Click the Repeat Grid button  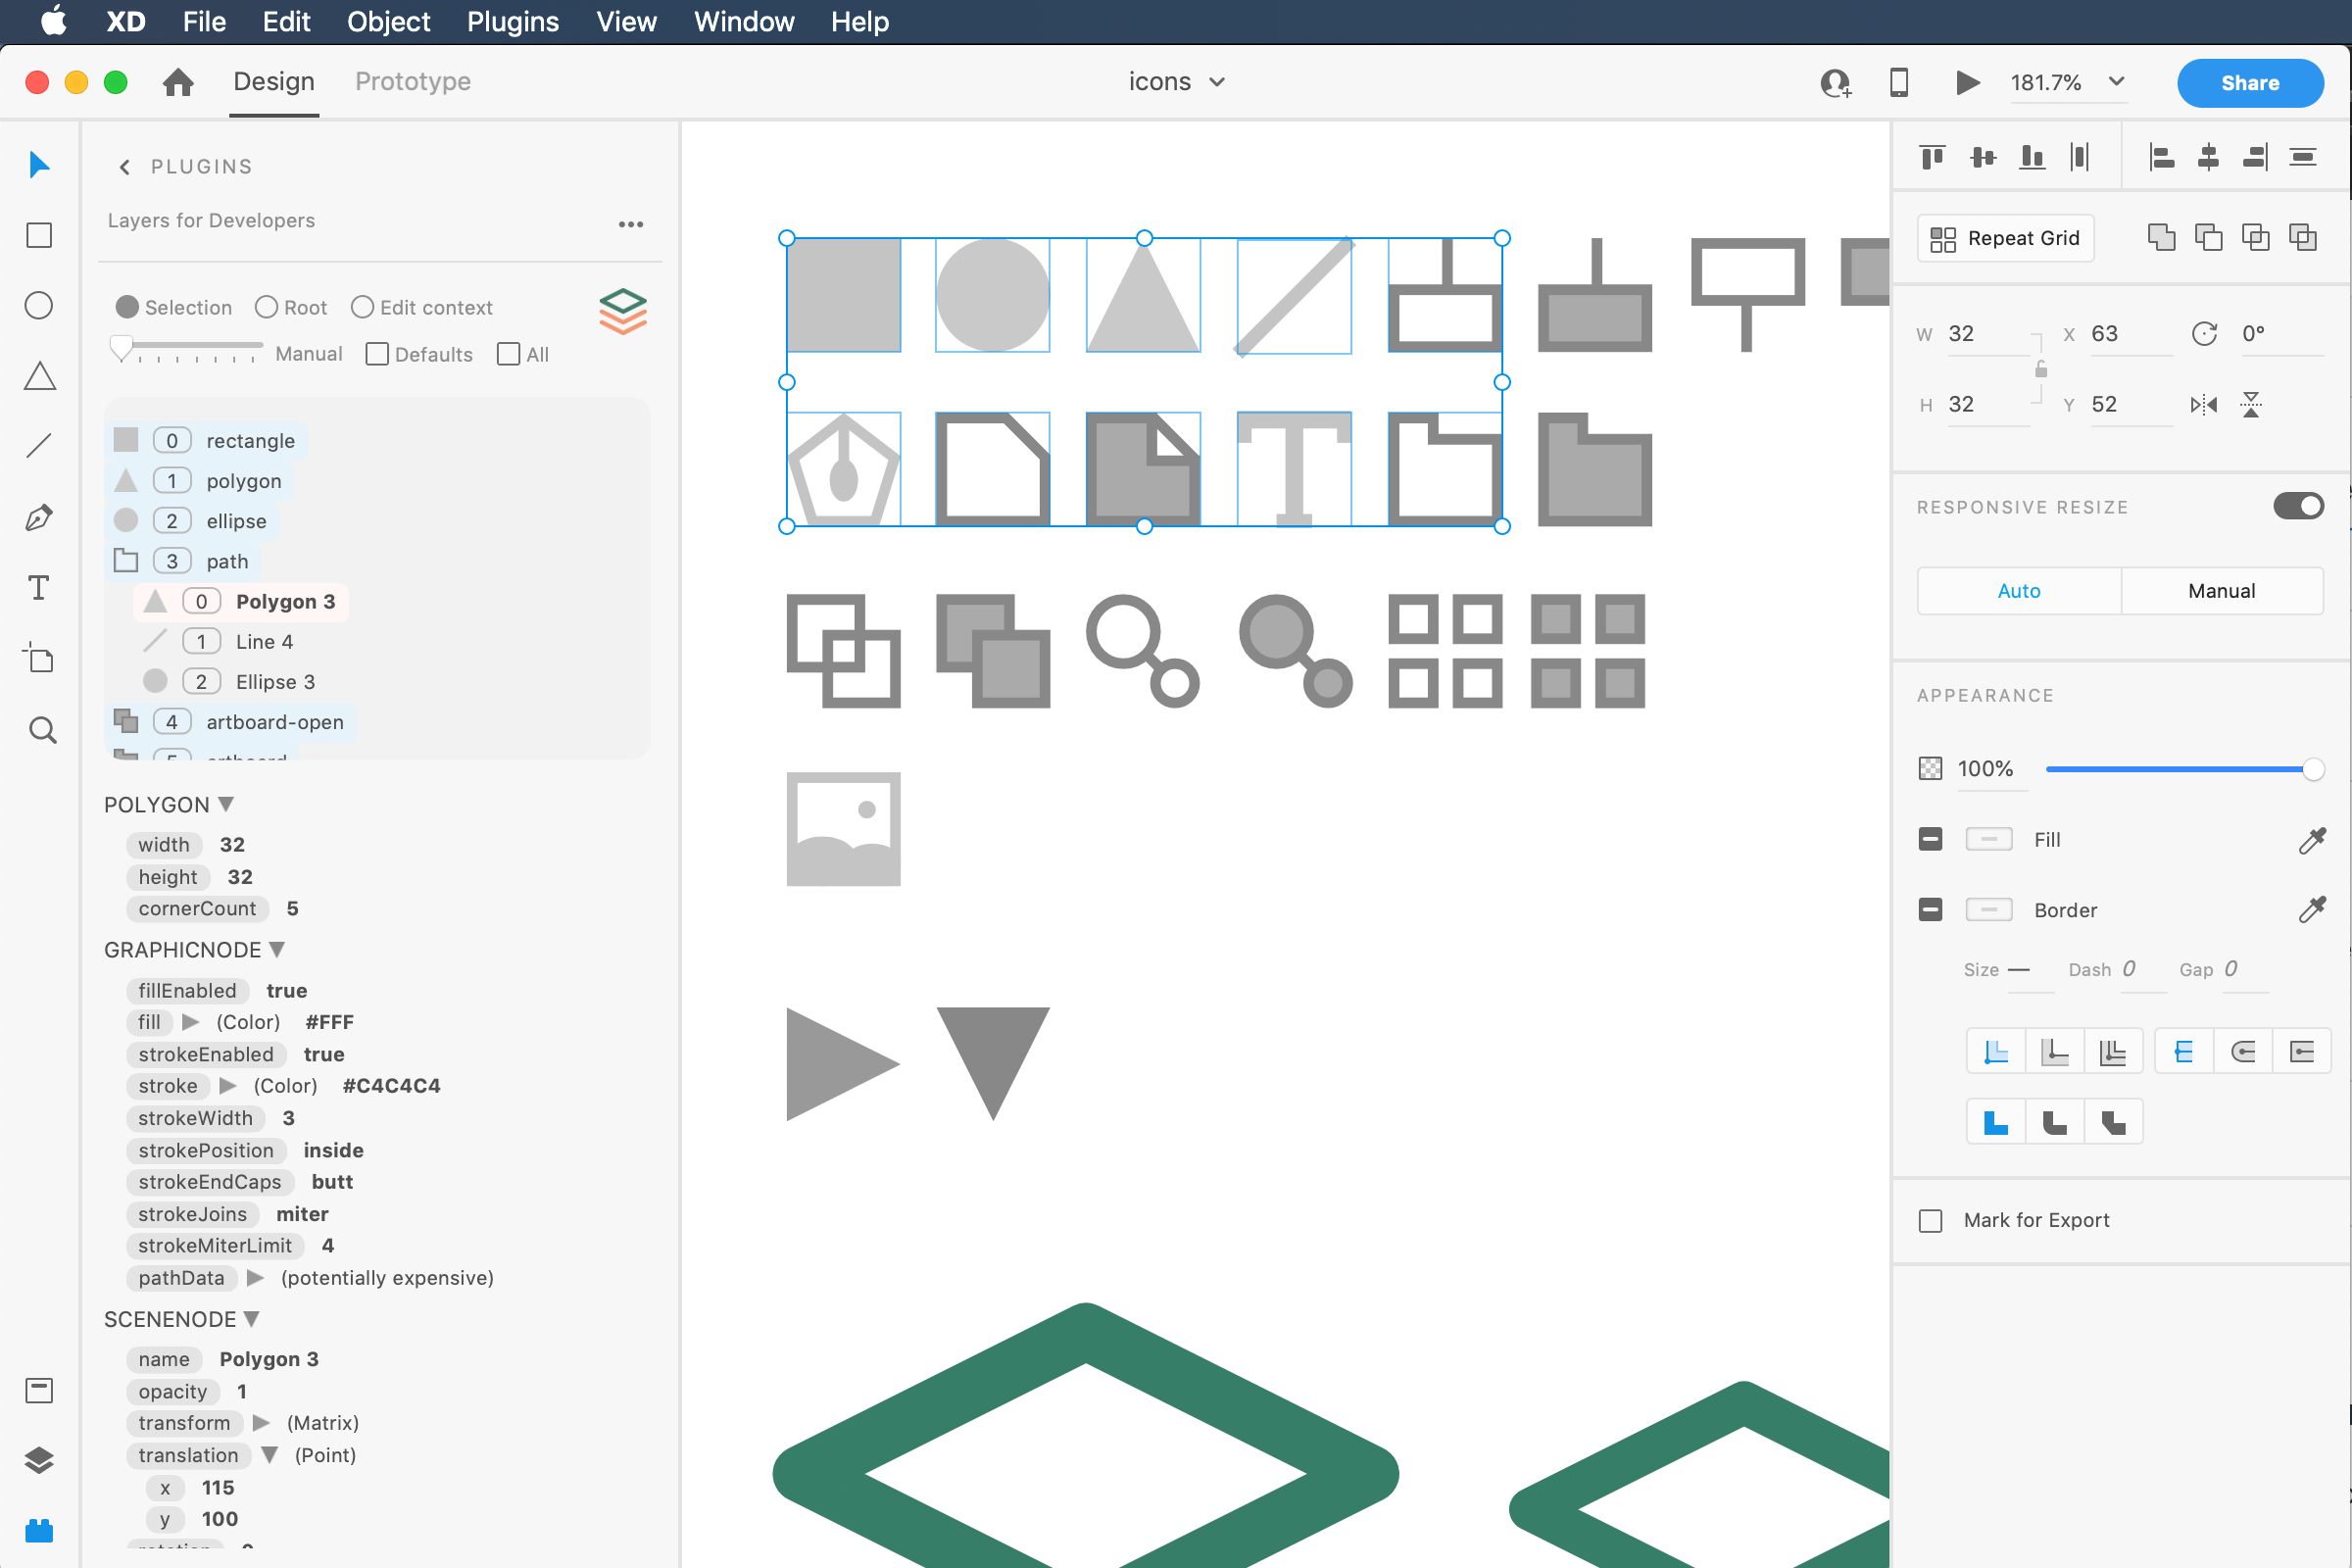tap(2005, 238)
